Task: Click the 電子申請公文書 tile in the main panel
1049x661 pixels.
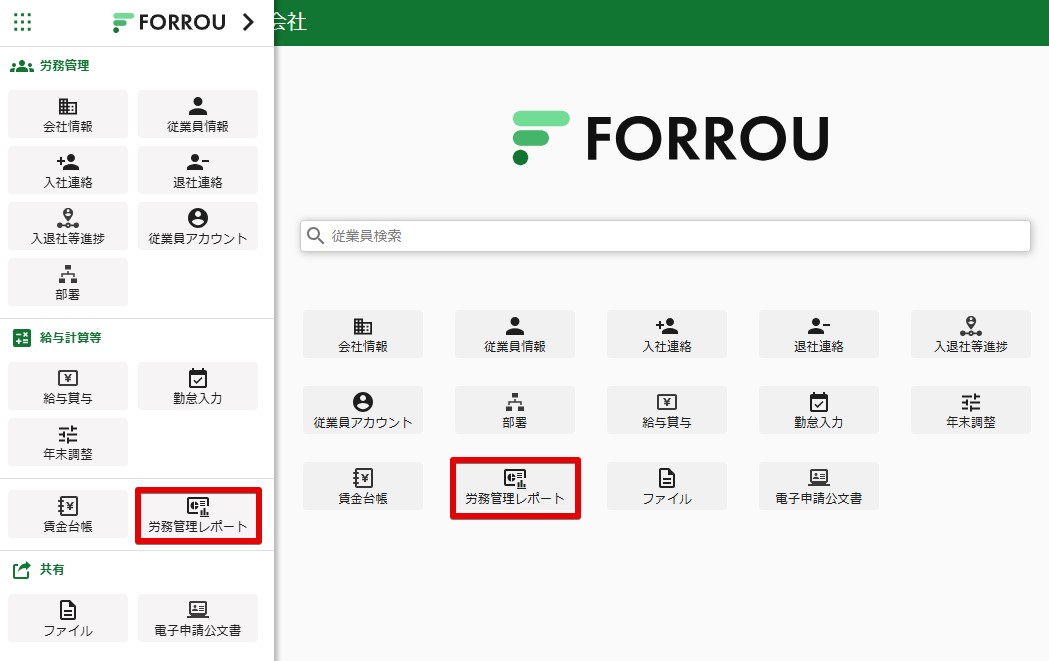Action: pos(818,486)
